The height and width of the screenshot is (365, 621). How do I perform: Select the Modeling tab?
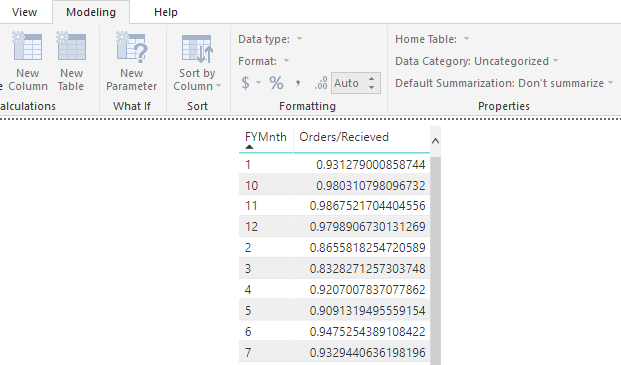(x=91, y=12)
